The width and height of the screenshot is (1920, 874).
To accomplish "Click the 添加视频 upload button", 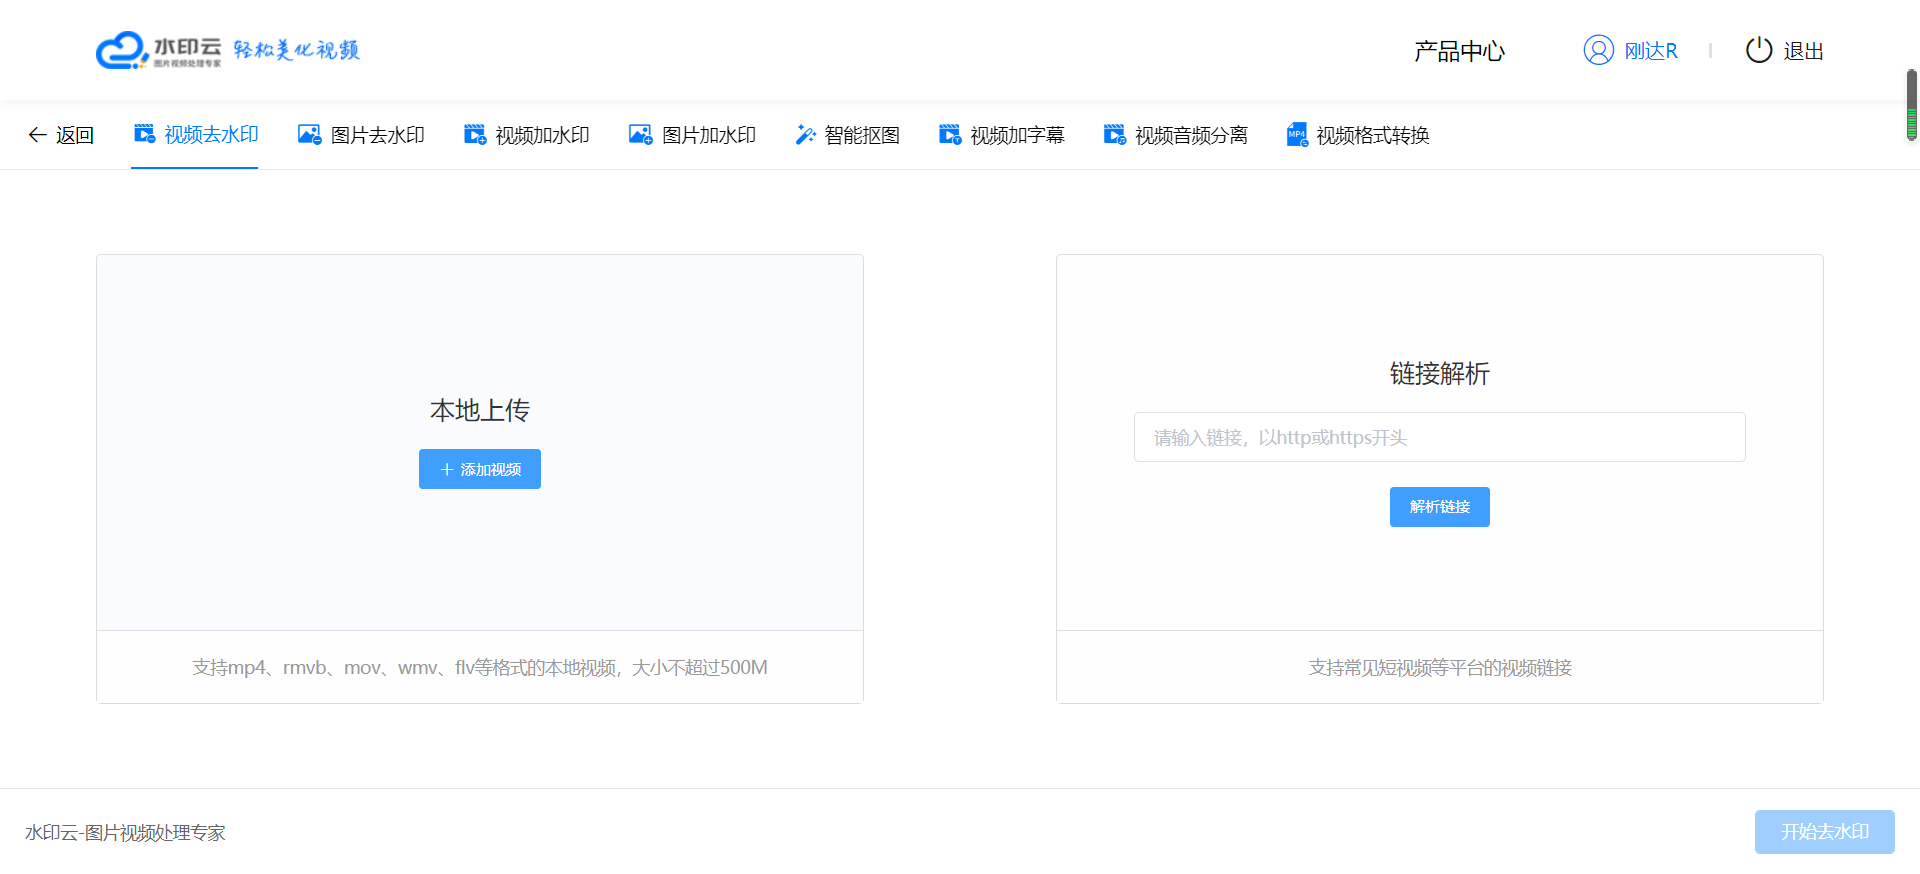I will 480,469.
